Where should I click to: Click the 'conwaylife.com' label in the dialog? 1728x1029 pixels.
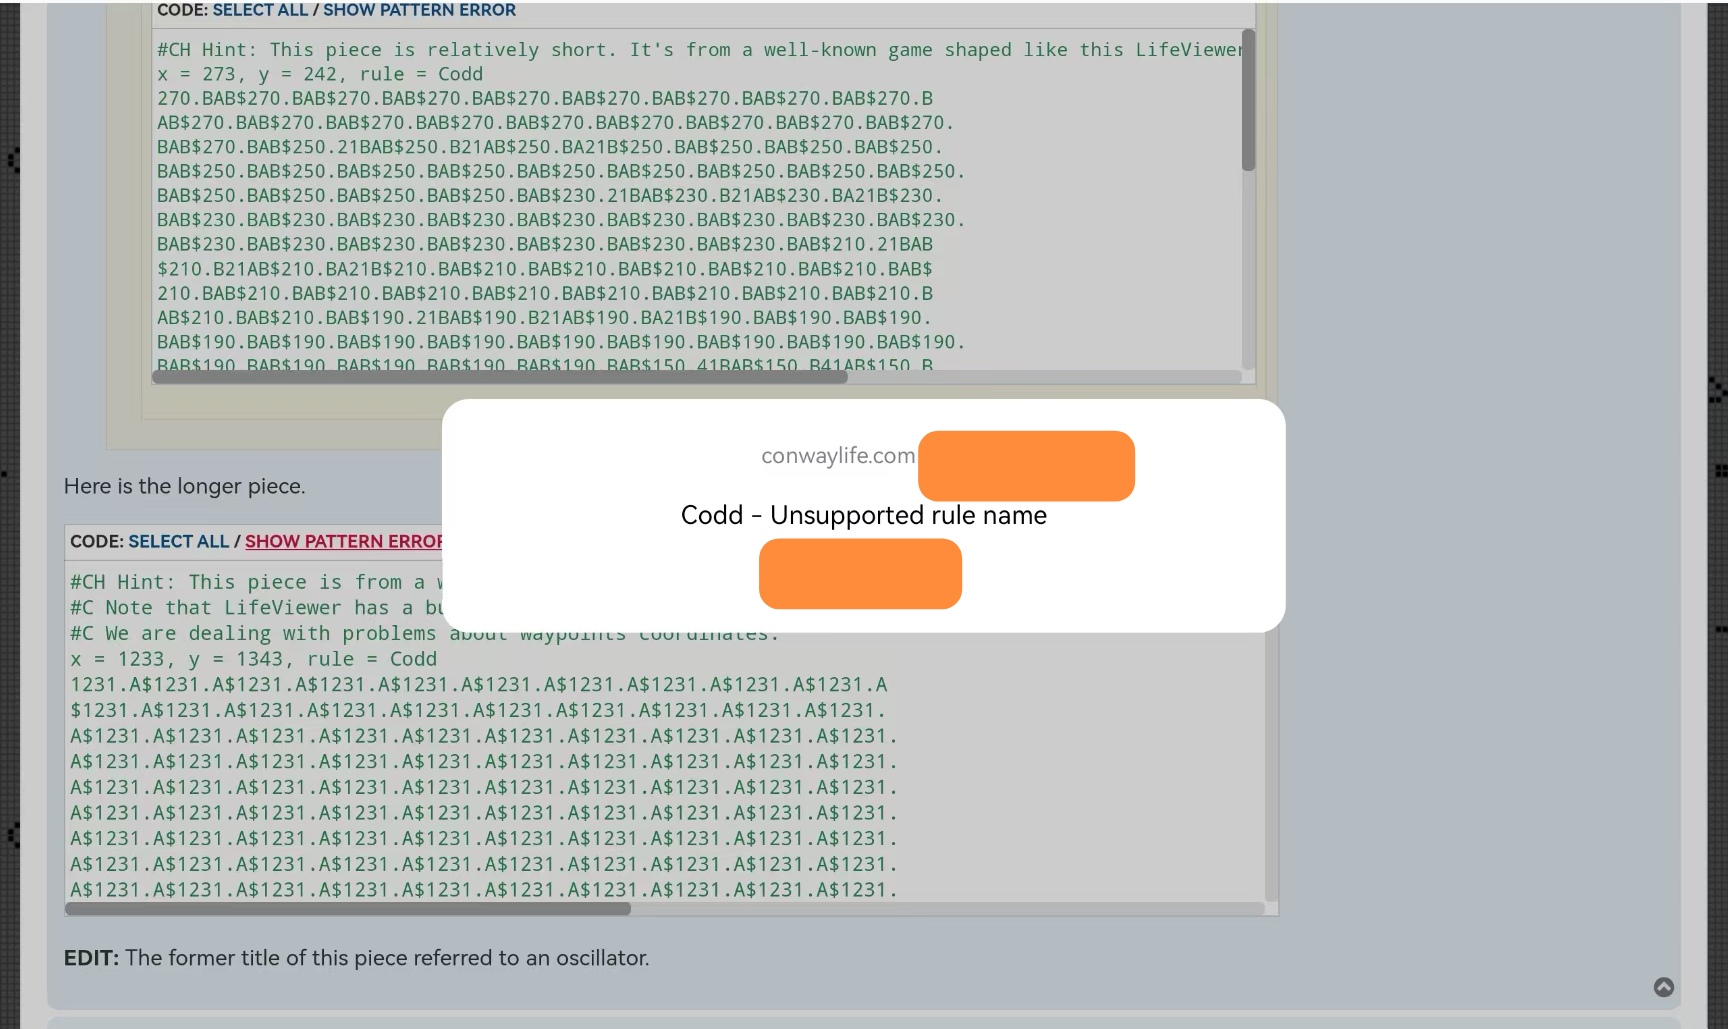click(838, 456)
